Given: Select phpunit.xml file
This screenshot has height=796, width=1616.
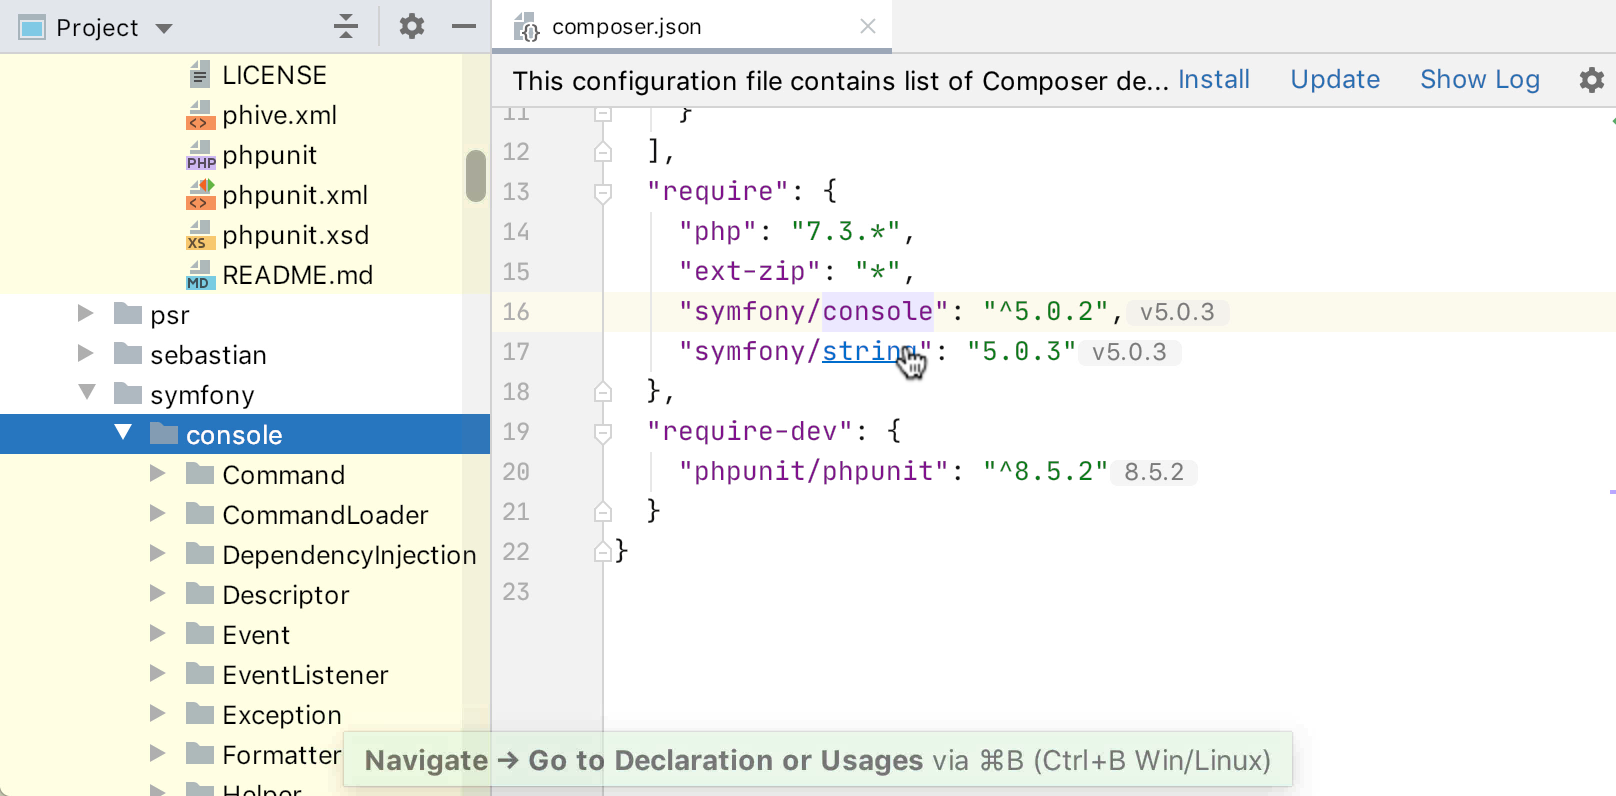Looking at the screenshot, I should pos(295,195).
